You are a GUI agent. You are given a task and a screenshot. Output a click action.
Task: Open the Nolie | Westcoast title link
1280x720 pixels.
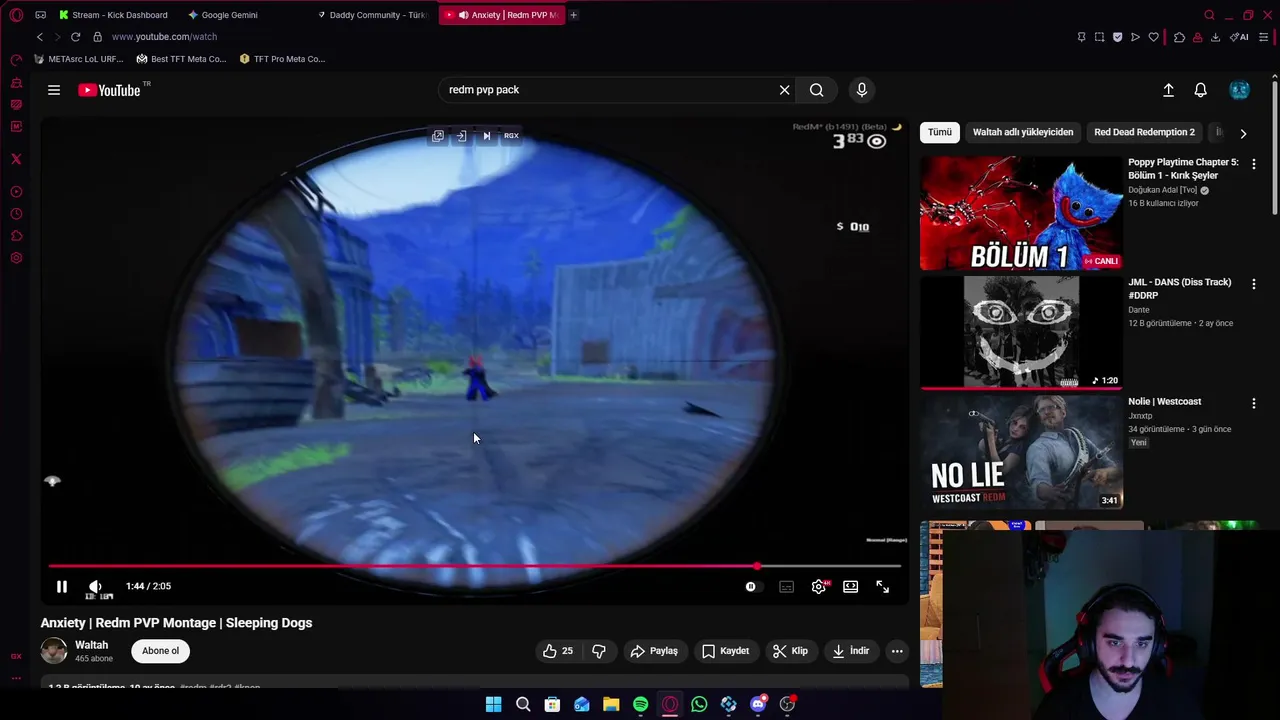[1164, 402]
